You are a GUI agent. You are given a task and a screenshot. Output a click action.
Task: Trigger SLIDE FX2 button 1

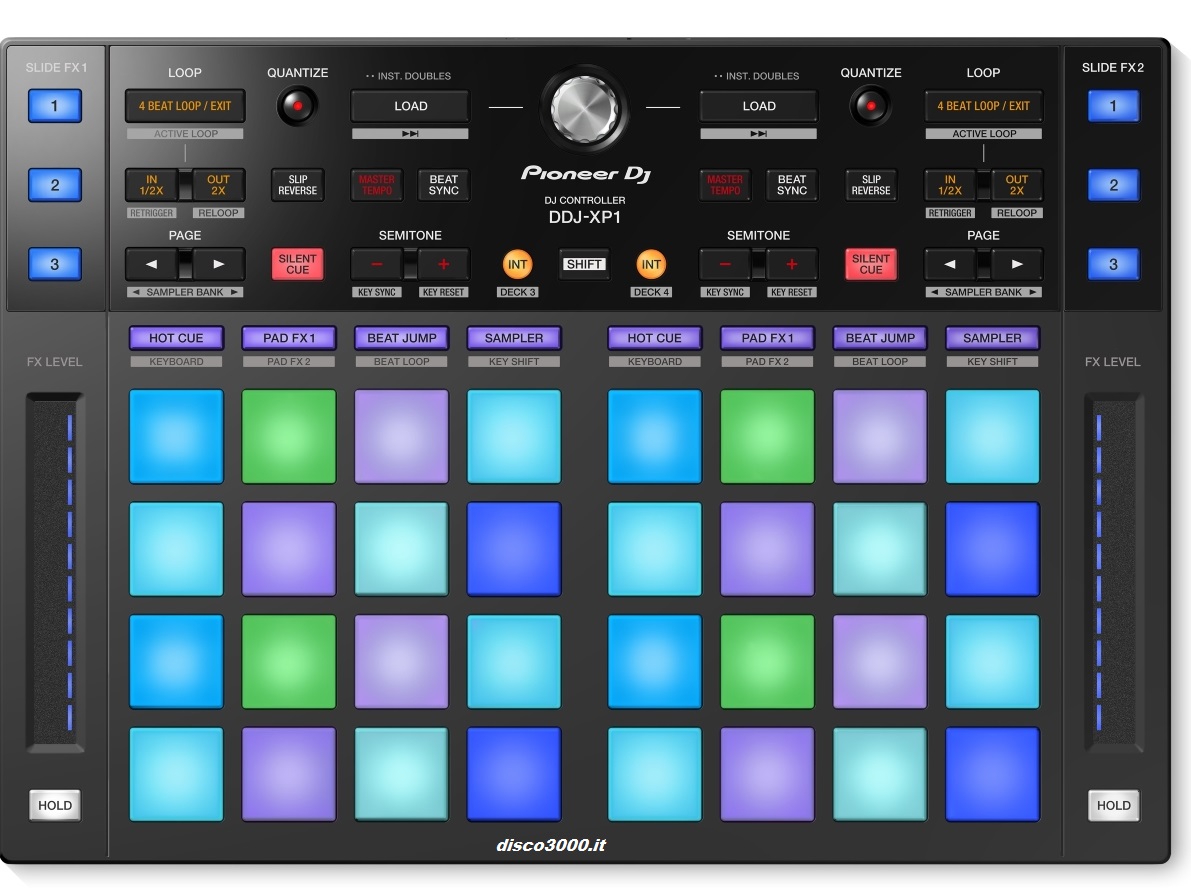[1114, 106]
